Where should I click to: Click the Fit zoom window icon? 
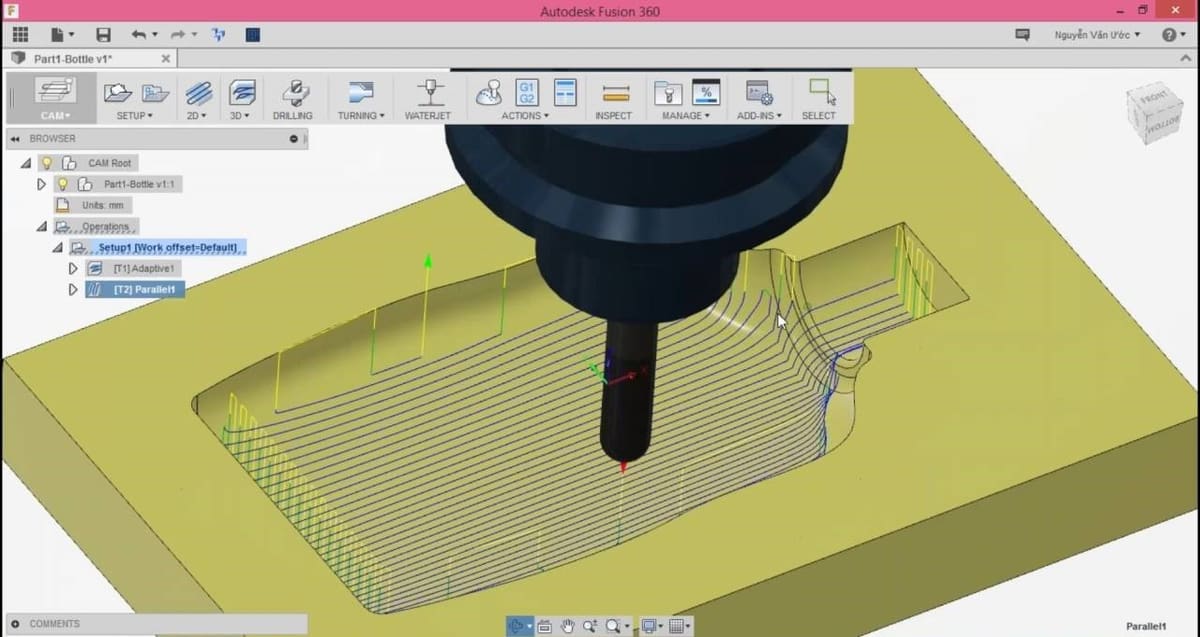(612, 626)
